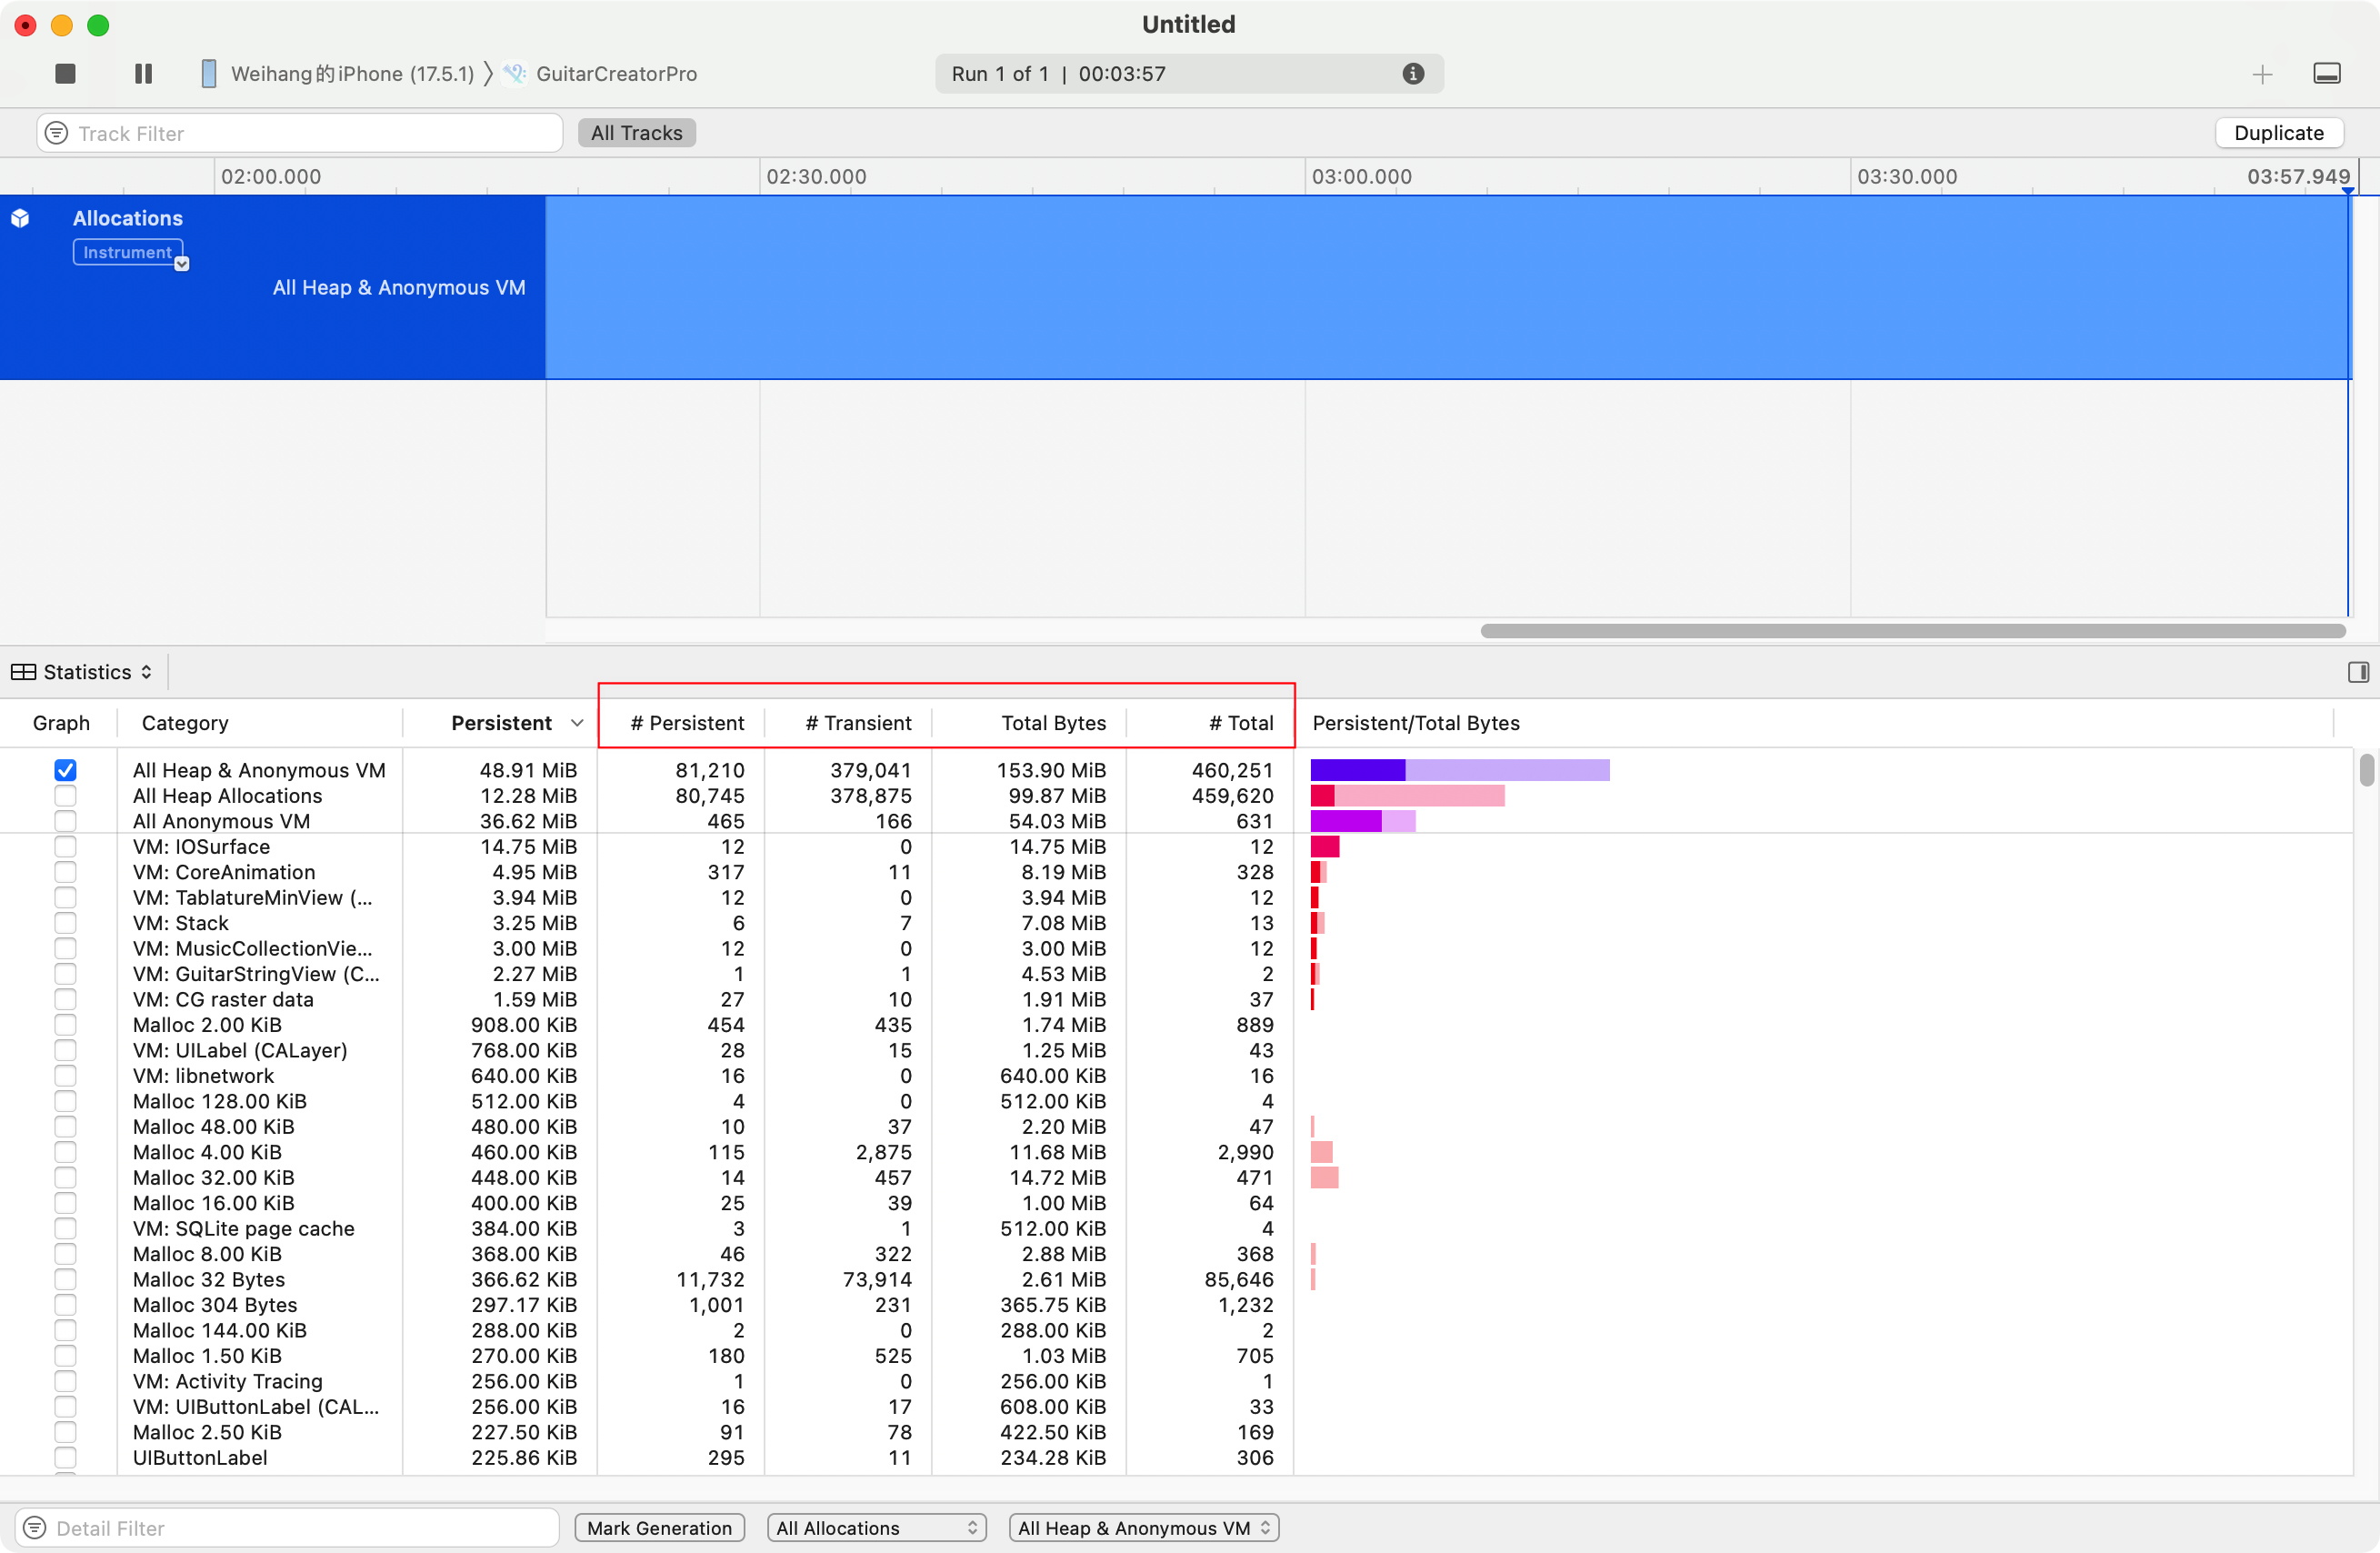Enable graph for Malloc 32 Bytes
Screen dimensions: 2380x1553
pos(65,1279)
